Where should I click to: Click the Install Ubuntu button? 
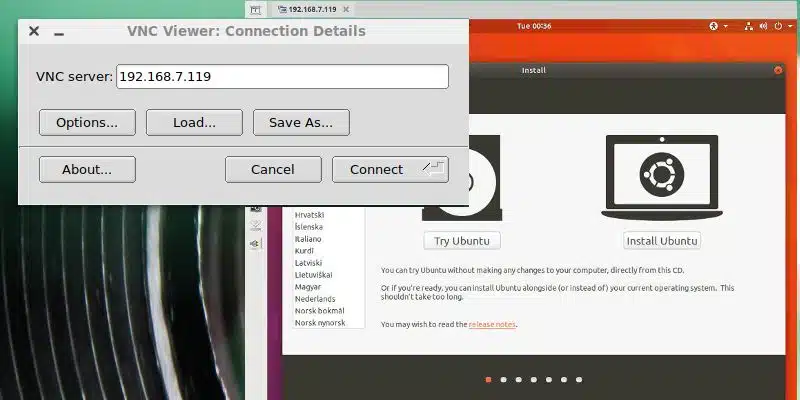(x=662, y=241)
